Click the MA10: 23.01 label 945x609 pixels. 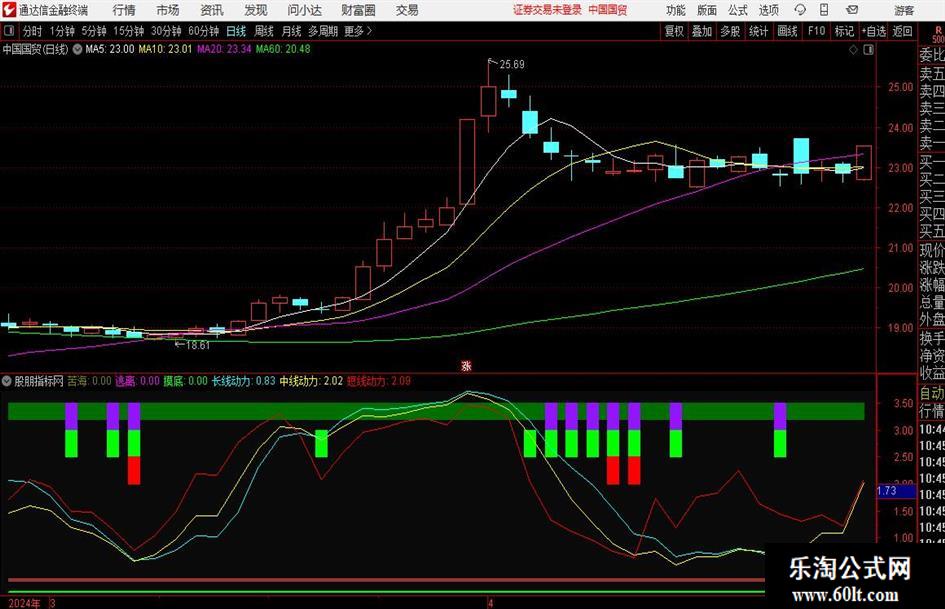click(x=165, y=49)
